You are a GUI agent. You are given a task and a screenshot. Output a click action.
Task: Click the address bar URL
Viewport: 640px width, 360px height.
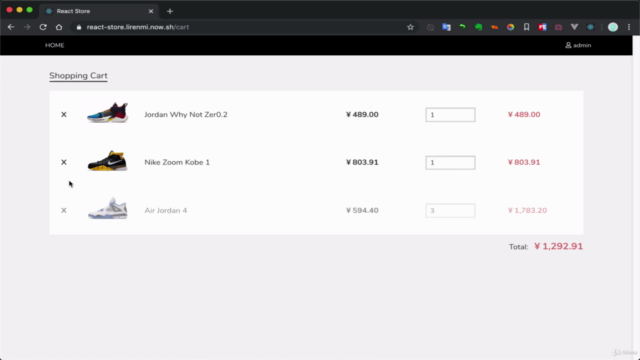(138, 27)
